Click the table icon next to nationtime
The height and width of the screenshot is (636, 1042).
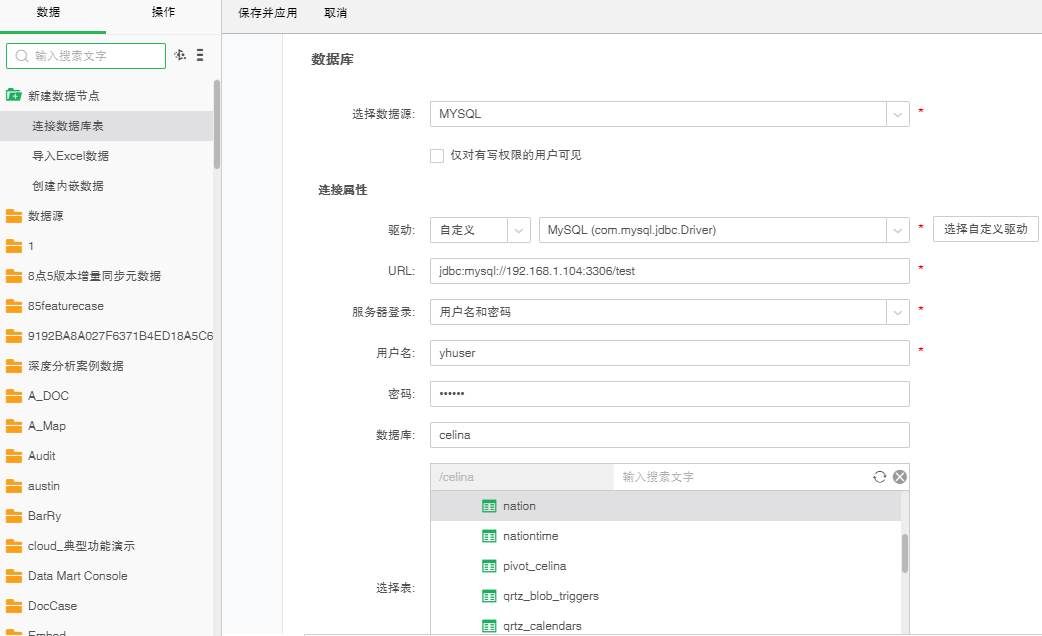tap(489, 536)
